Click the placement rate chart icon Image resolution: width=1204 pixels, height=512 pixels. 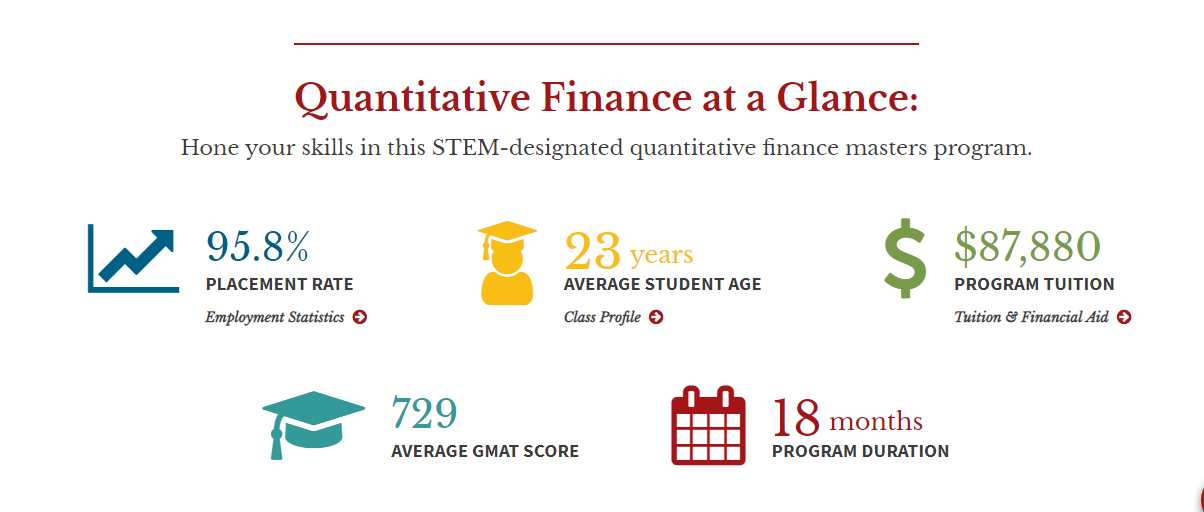coord(133,258)
